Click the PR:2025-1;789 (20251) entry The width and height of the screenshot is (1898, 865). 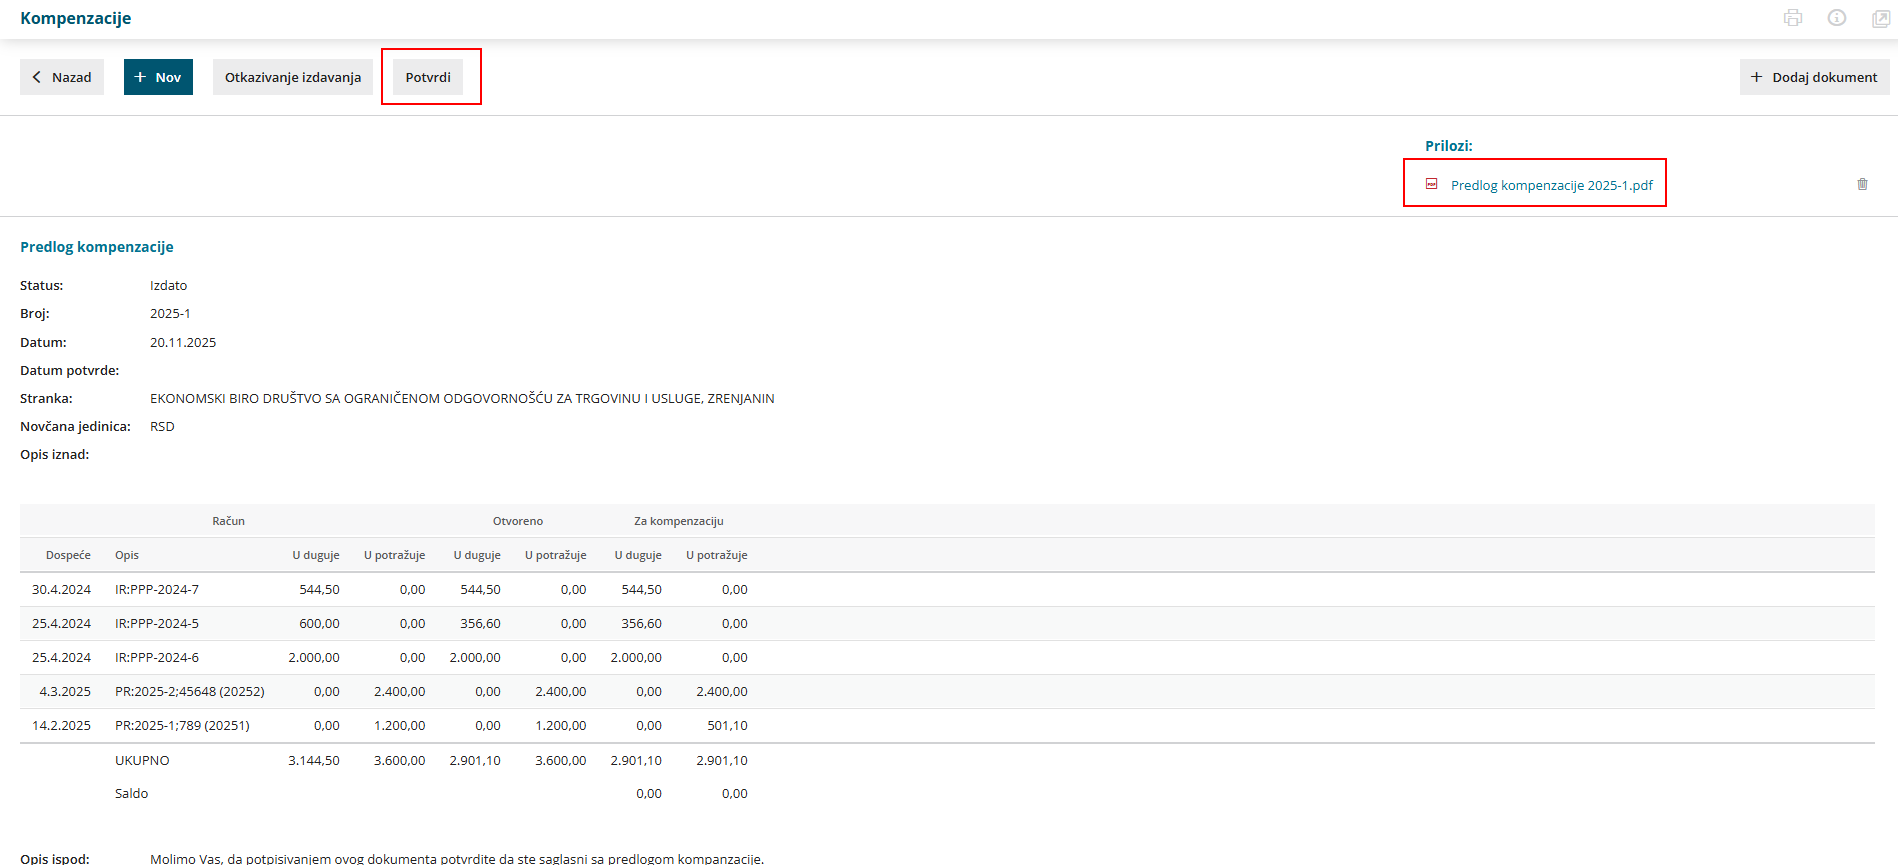click(182, 726)
